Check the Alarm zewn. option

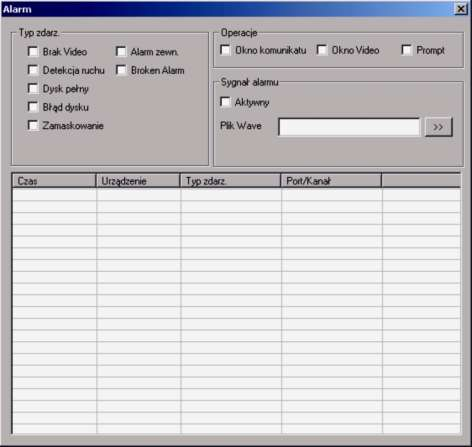point(121,52)
